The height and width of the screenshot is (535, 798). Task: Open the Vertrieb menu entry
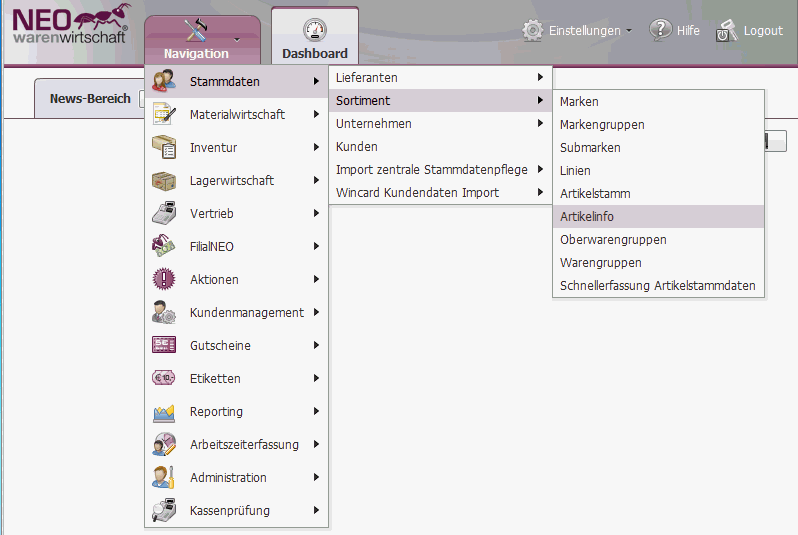(x=237, y=213)
